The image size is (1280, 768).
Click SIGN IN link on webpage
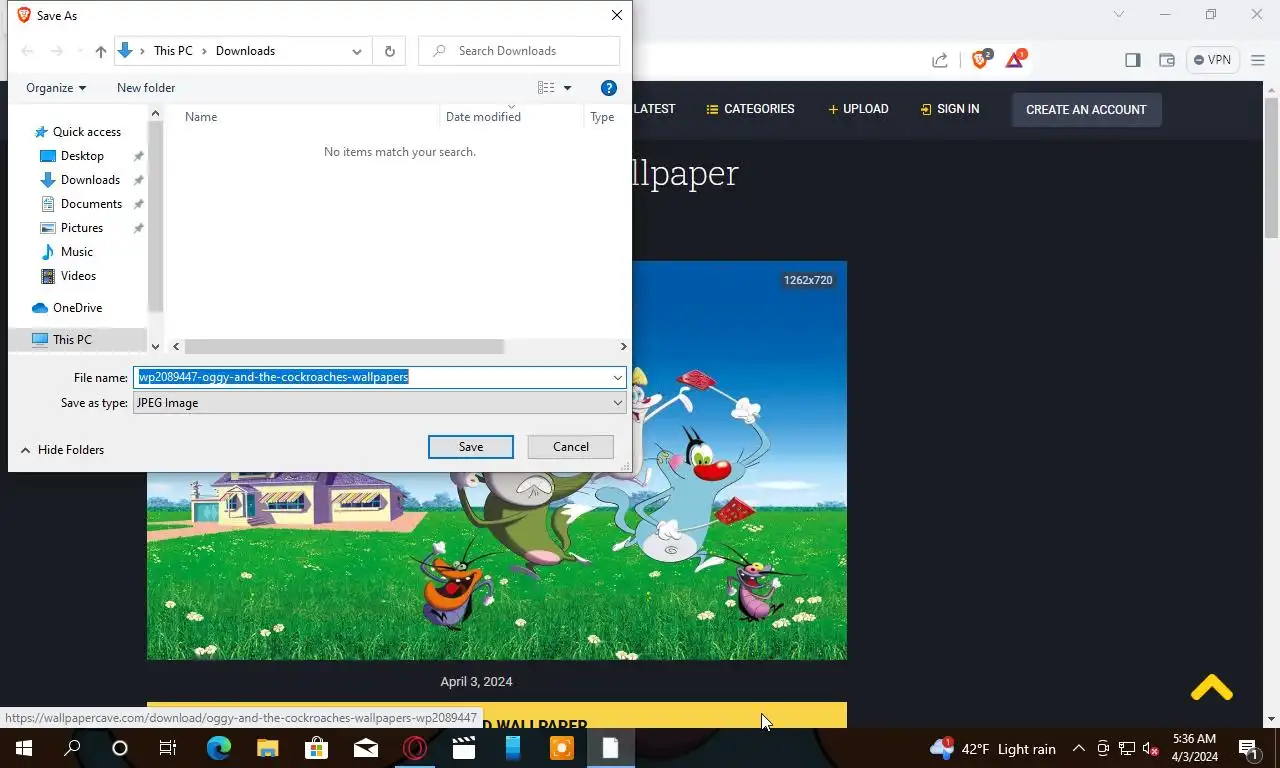pyautogui.click(x=950, y=109)
